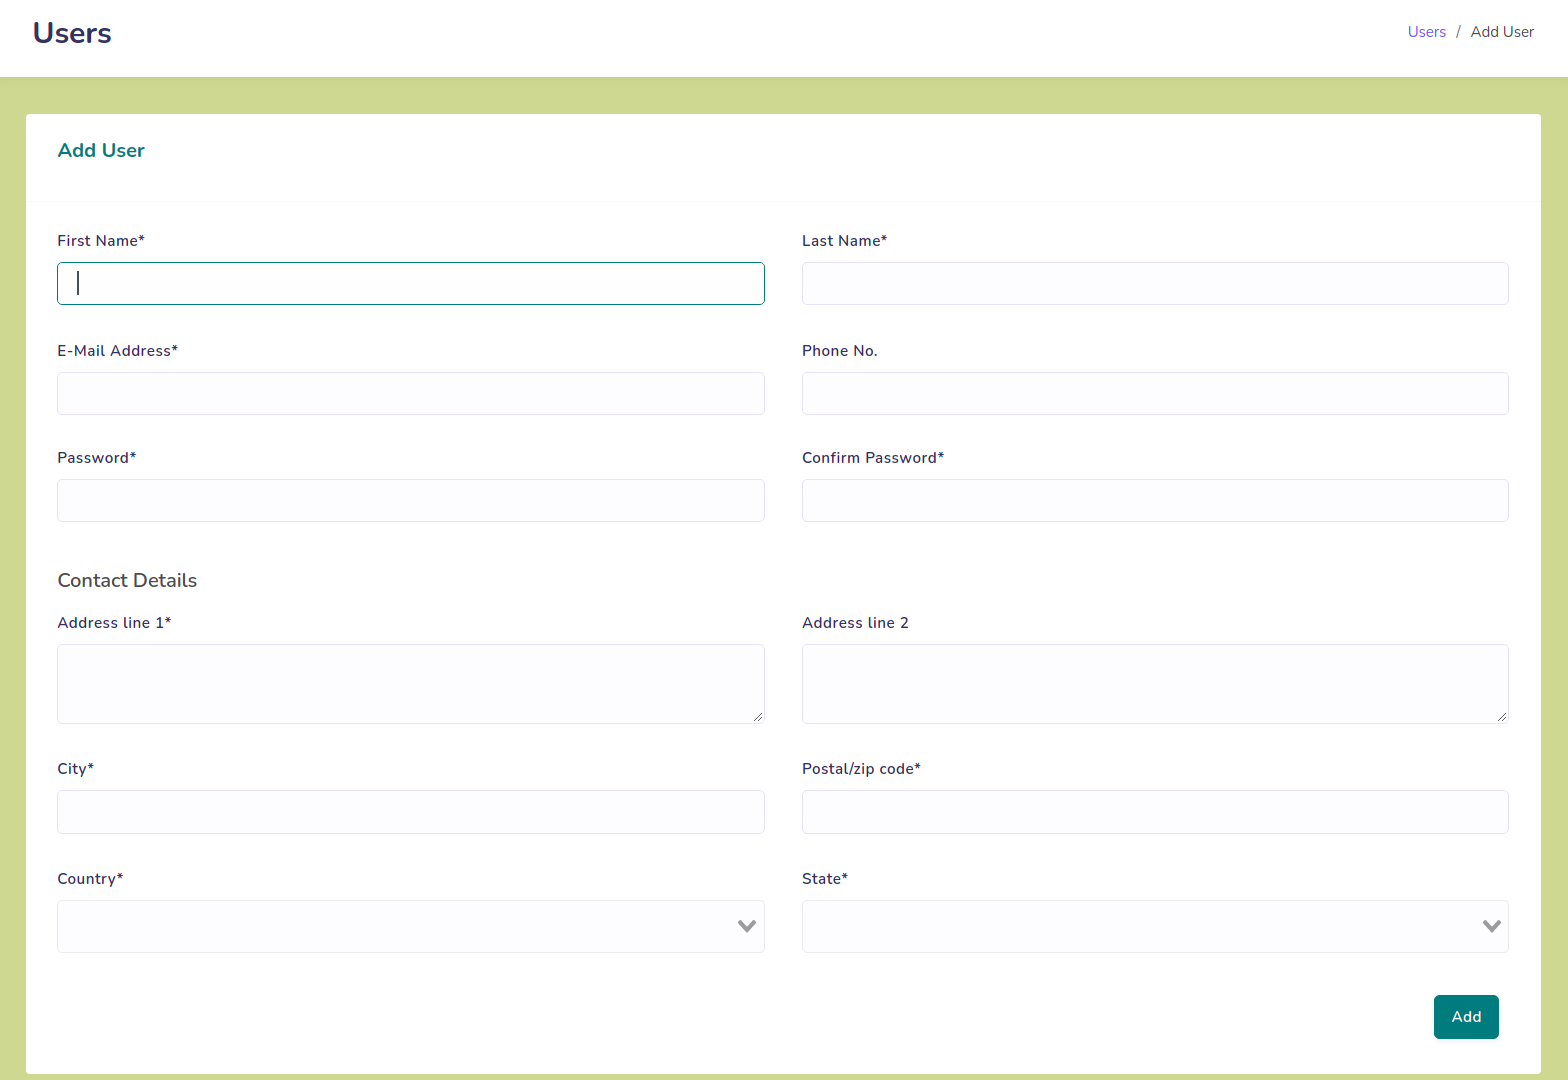Grab Address line 1 resize handle

pyautogui.click(x=758, y=717)
